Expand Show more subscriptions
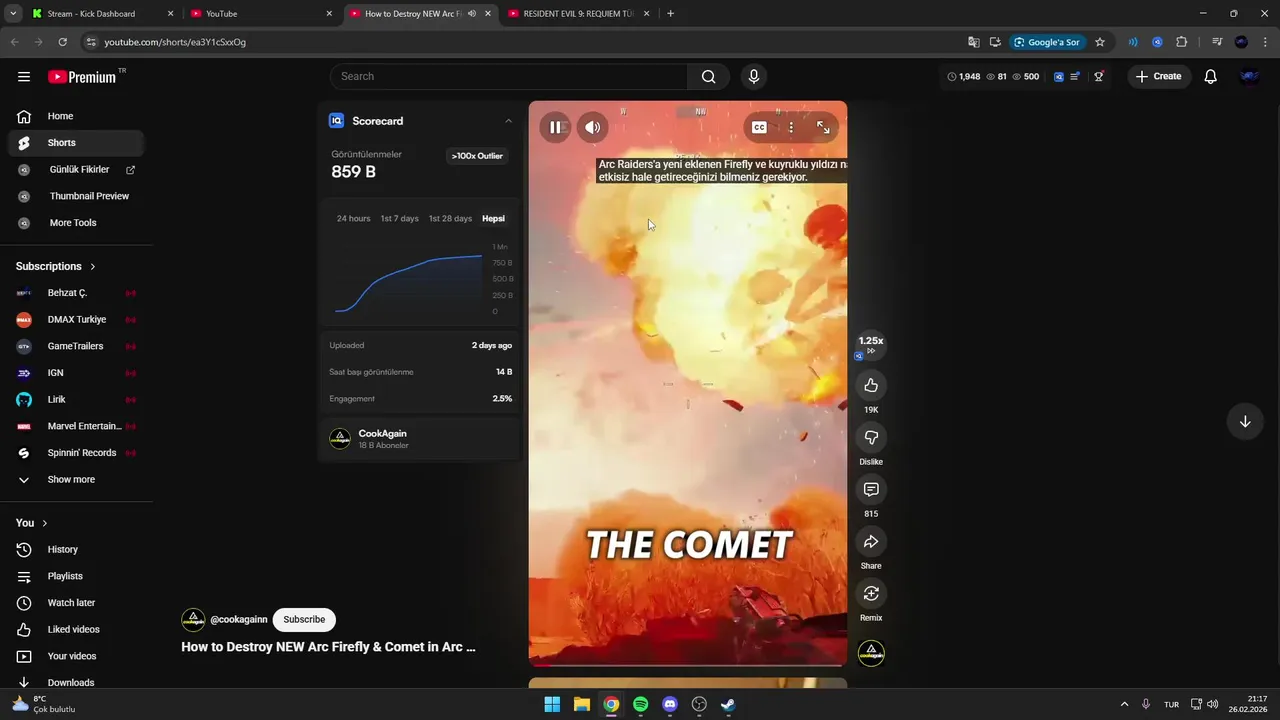The height and width of the screenshot is (720, 1280). (76, 479)
